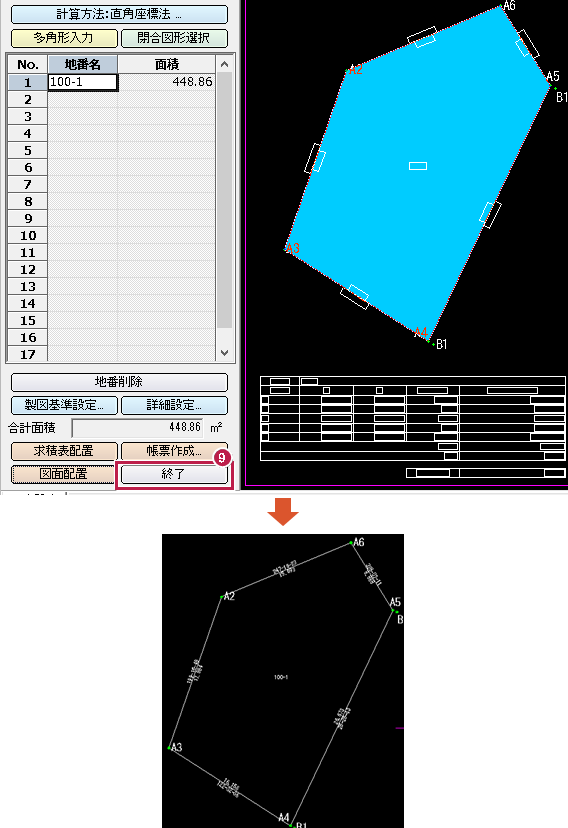The height and width of the screenshot is (828, 568).
Task: Select the 多角形入力 button
Action: tap(64, 38)
